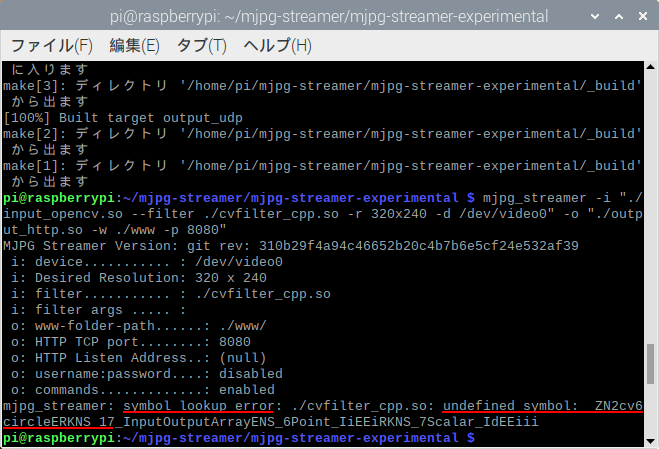
Task: Minimize the terminal window
Action: tap(595, 16)
